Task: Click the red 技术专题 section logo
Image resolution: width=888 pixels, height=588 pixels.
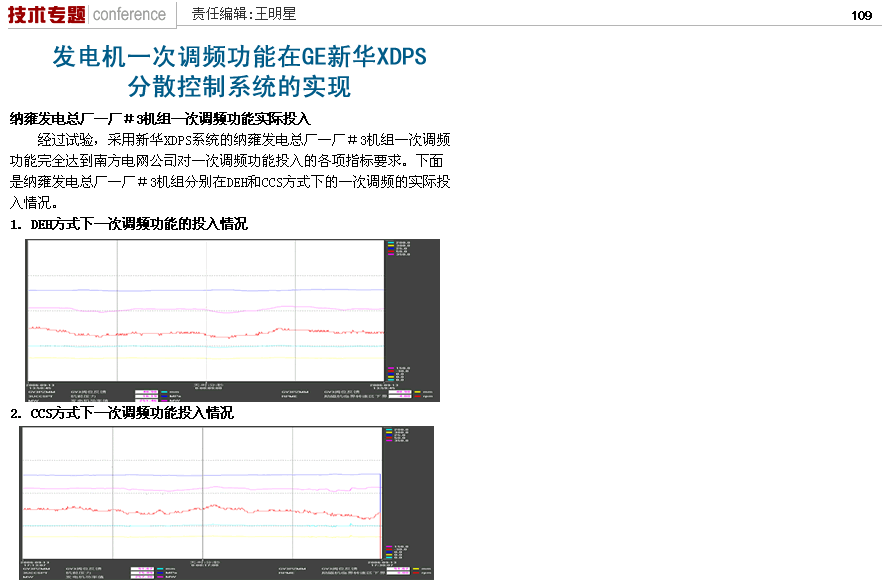Action: (x=46, y=14)
